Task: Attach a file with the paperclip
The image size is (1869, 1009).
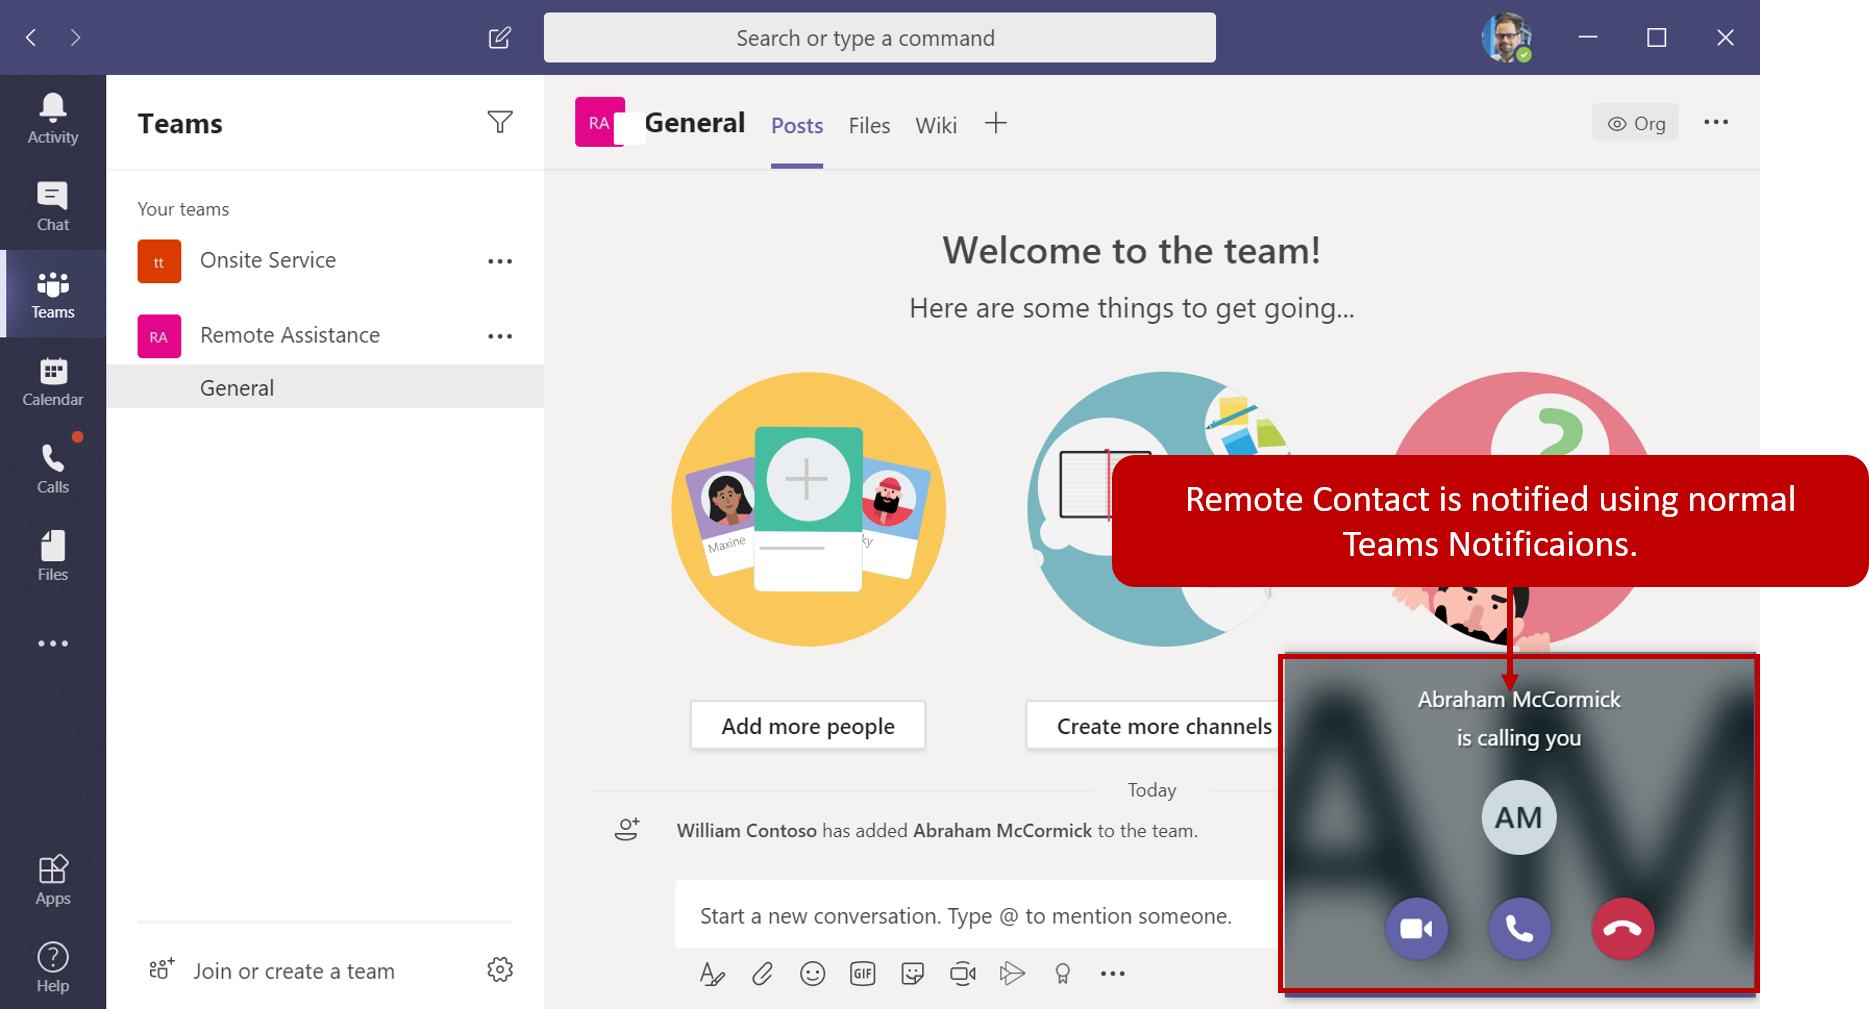Action: tap(762, 973)
